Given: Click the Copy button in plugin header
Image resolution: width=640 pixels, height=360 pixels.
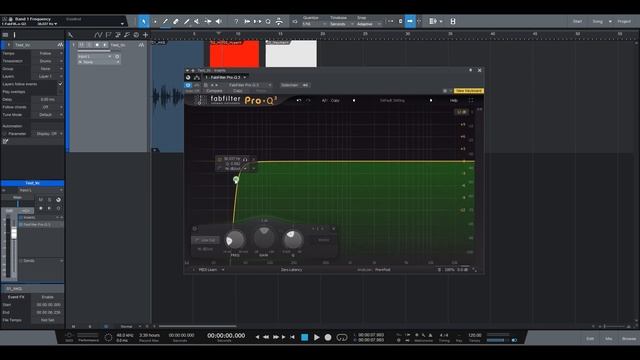Looking at the screenshot, I should (238, 91).
